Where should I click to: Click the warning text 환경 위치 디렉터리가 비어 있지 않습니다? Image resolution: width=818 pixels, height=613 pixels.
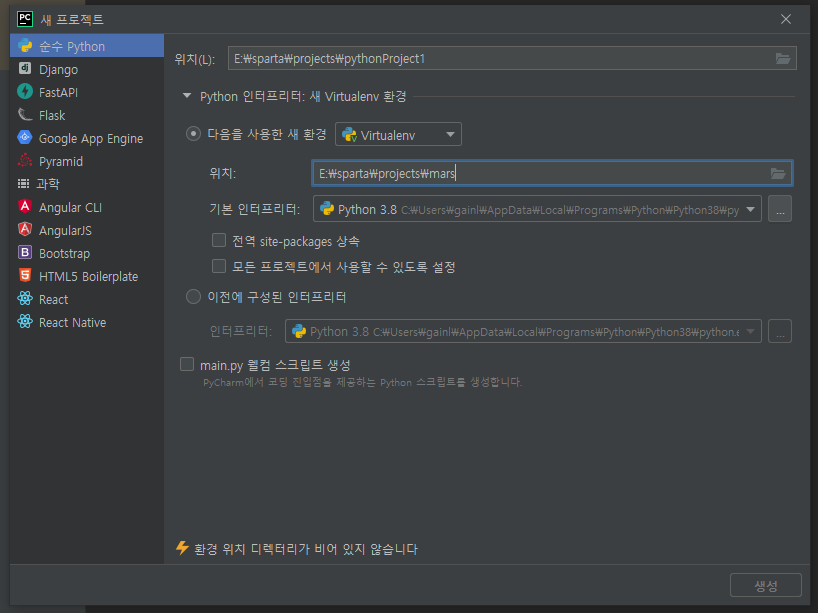306,549
